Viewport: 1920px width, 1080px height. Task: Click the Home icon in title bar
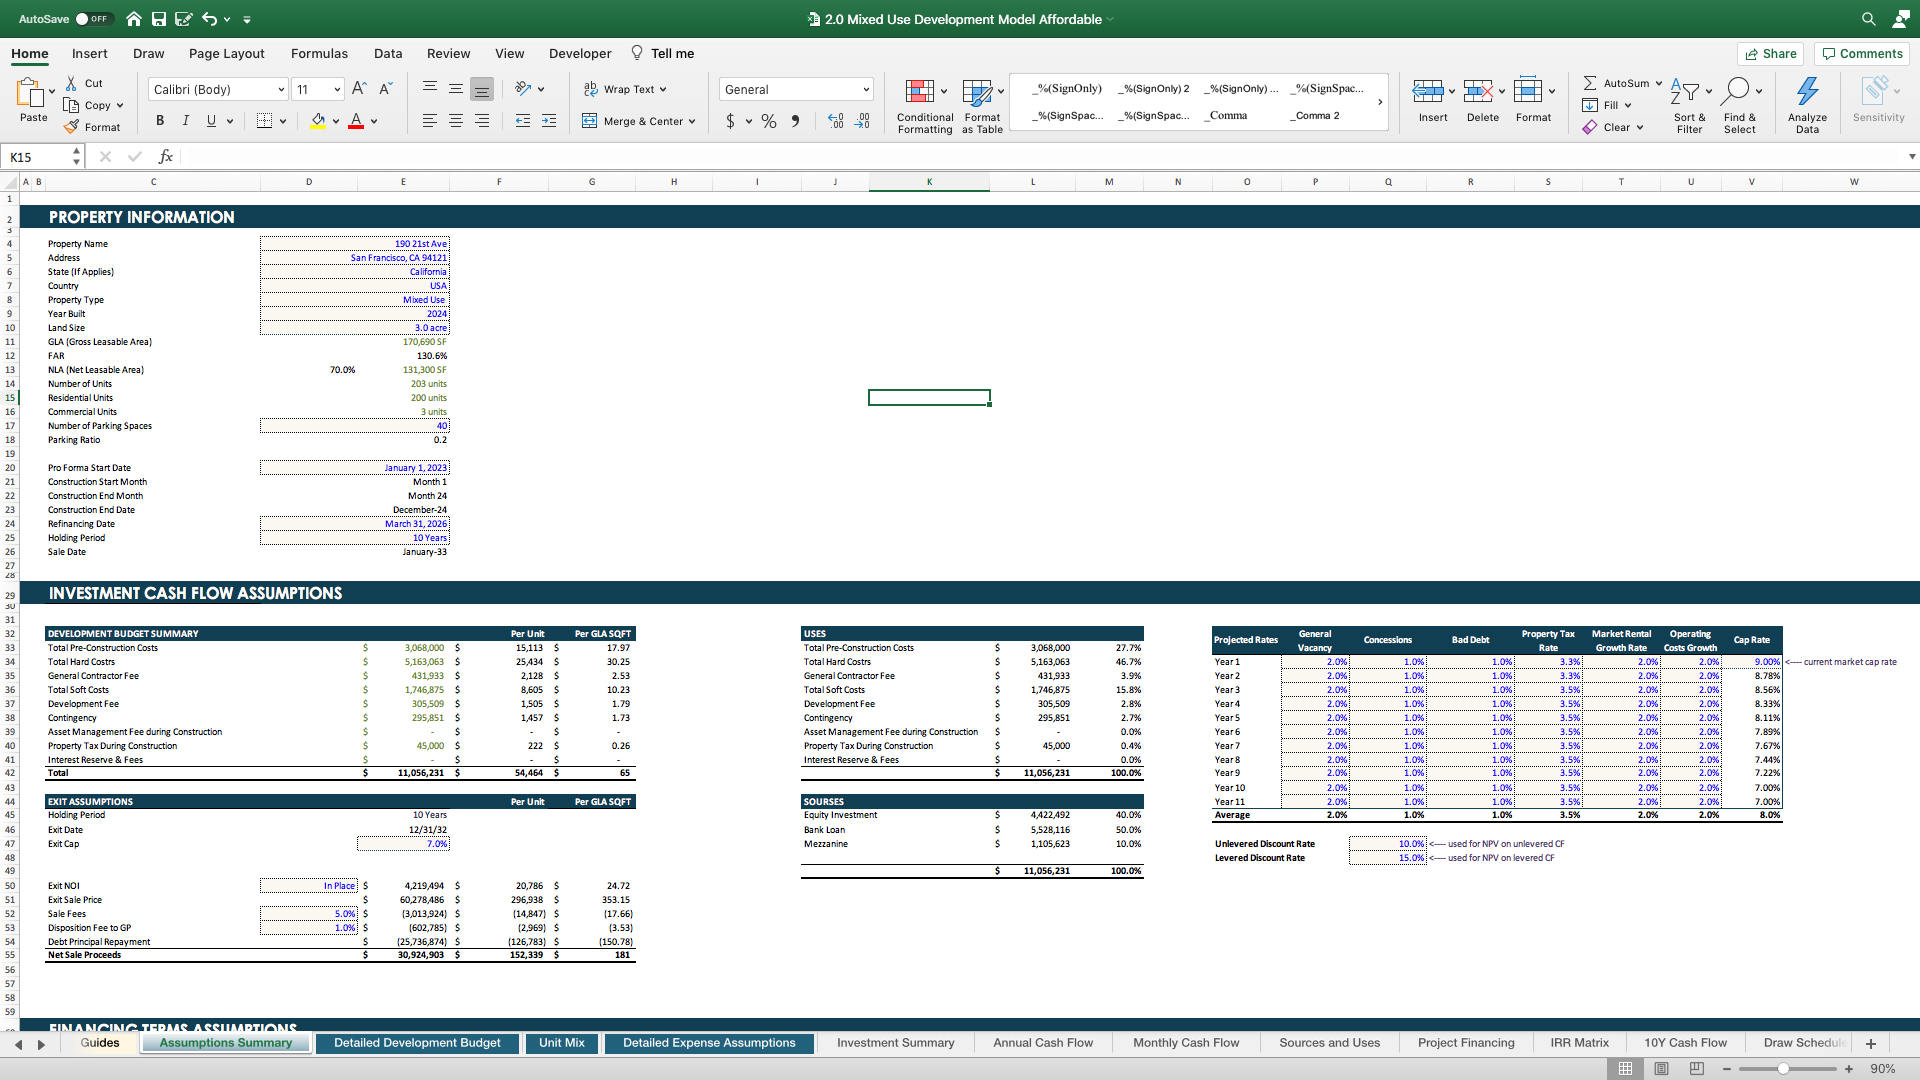click(134, 19)
